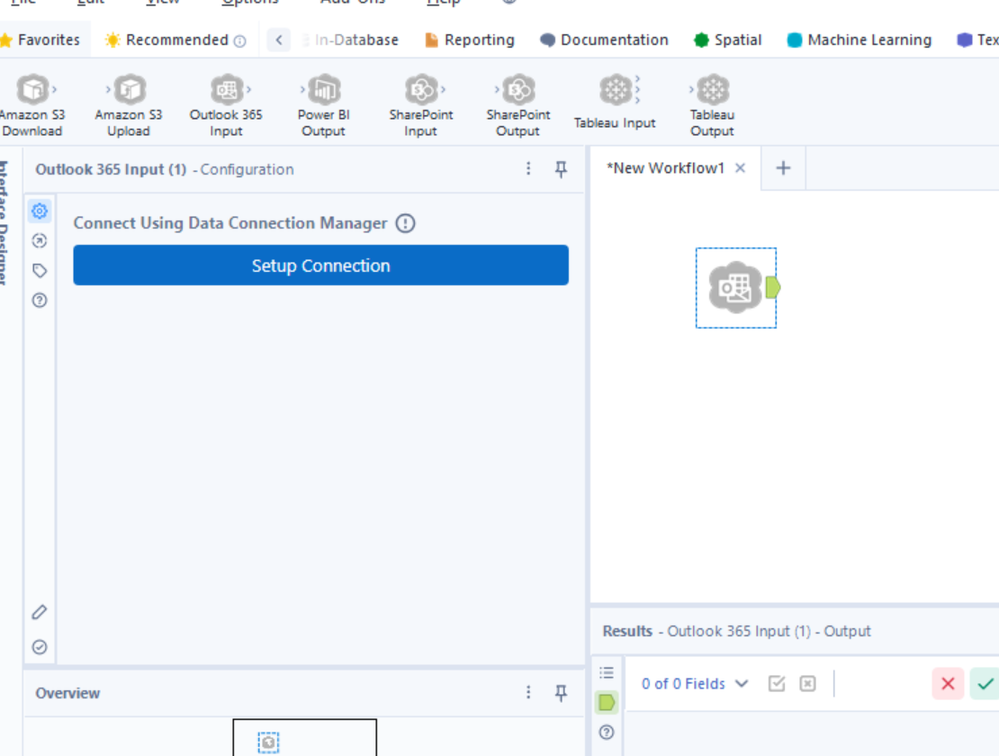Open the configuration gear tab

pos(40,211)
